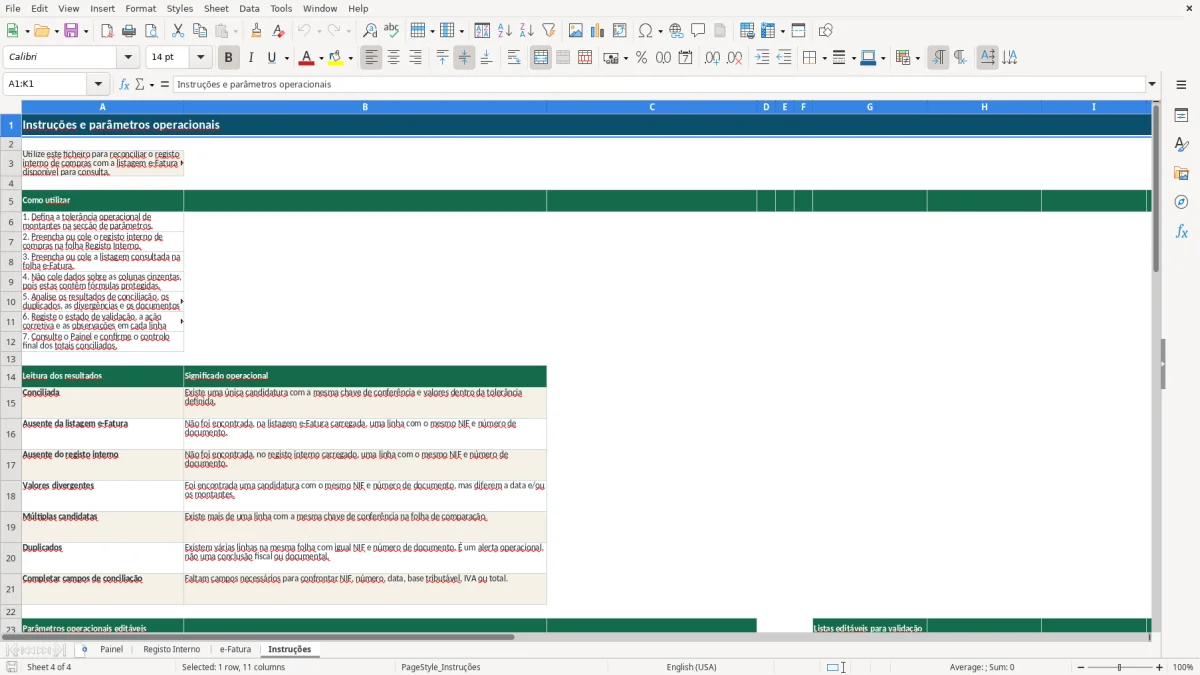Open the Function Wizard fx icon
The height and width of the screenshot is (675, 1200).
point(124,84)
